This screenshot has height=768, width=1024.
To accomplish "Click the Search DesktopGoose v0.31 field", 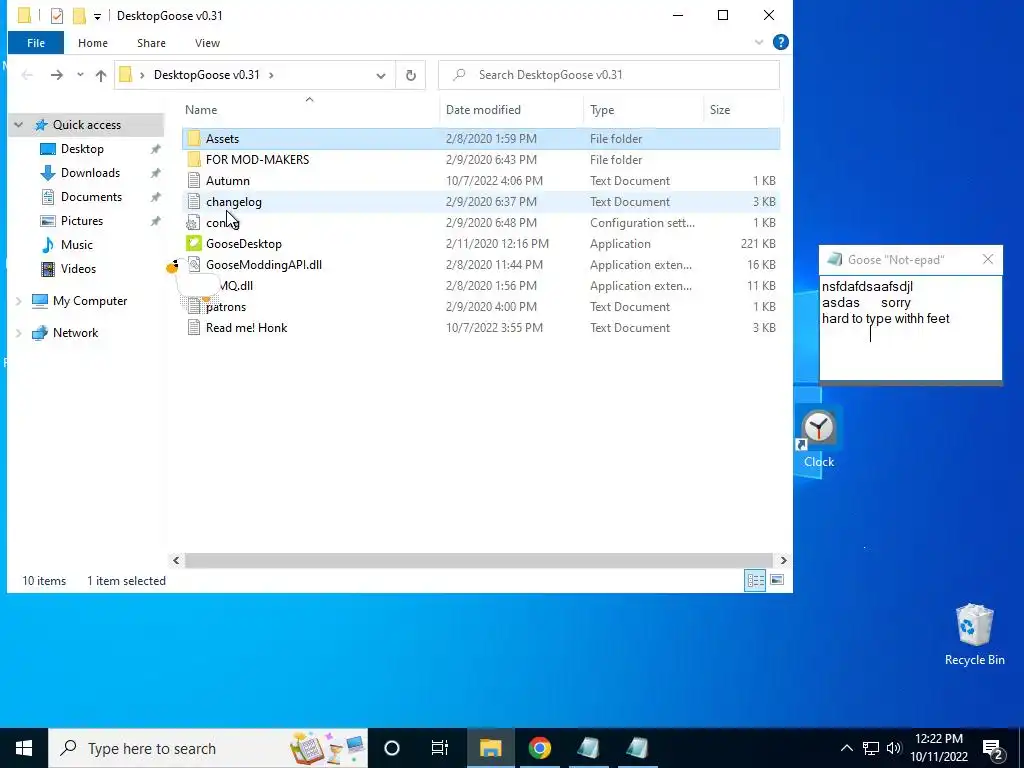I will (x=609, y=75).
